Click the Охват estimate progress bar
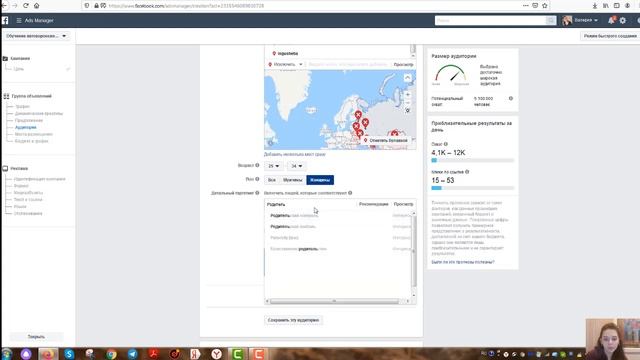Screen dimensions: 640x360 click(473, 160)
